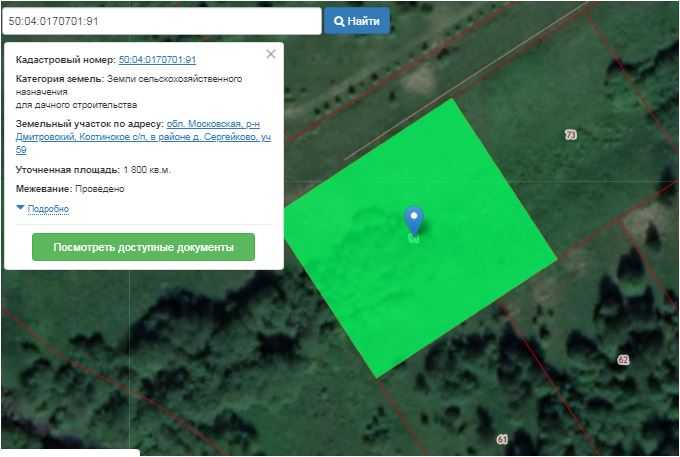Click parcel label 61 on map
Screen dimensions: 680x457
(502, 439)
